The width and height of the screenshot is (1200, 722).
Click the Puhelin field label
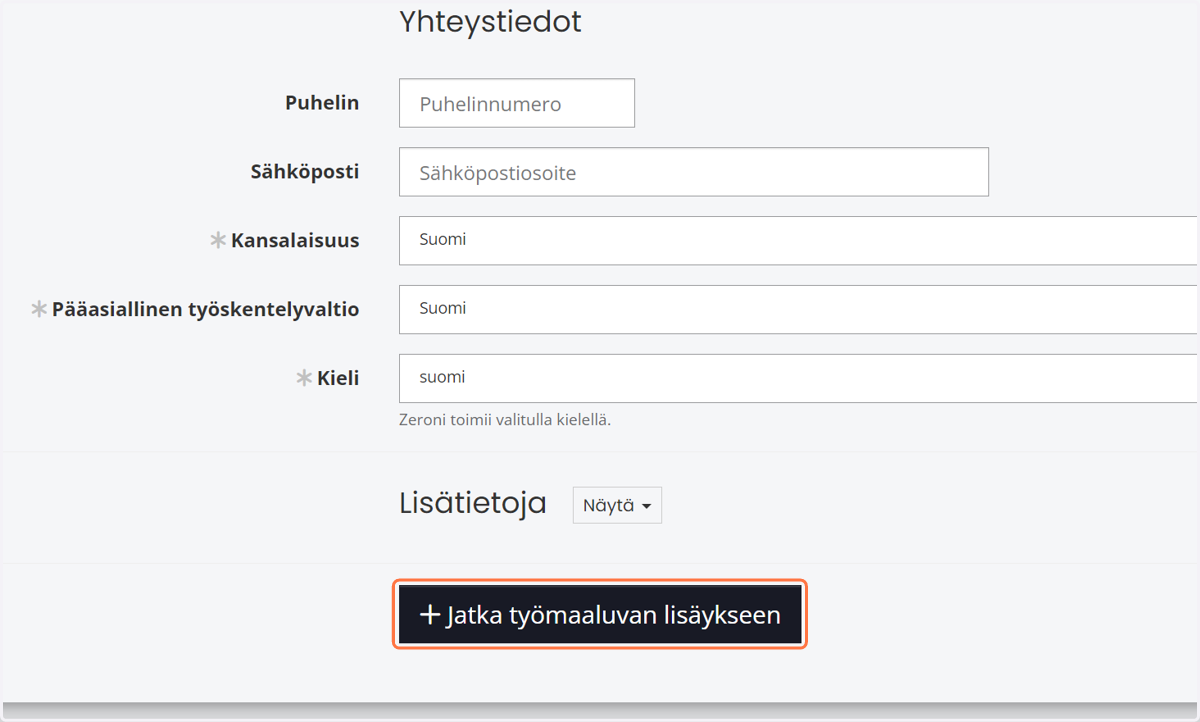[x=322, y=102]
